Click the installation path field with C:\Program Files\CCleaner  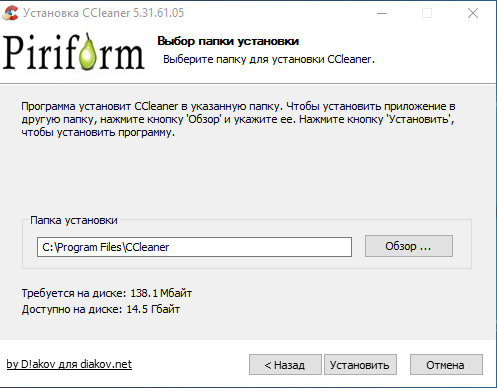194,247
